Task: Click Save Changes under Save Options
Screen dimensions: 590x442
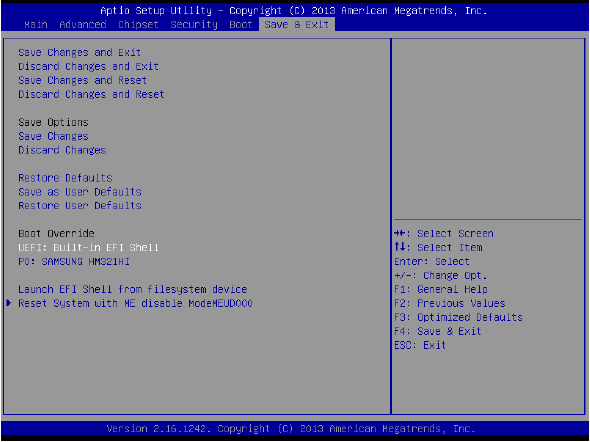Action: point(53,136)
